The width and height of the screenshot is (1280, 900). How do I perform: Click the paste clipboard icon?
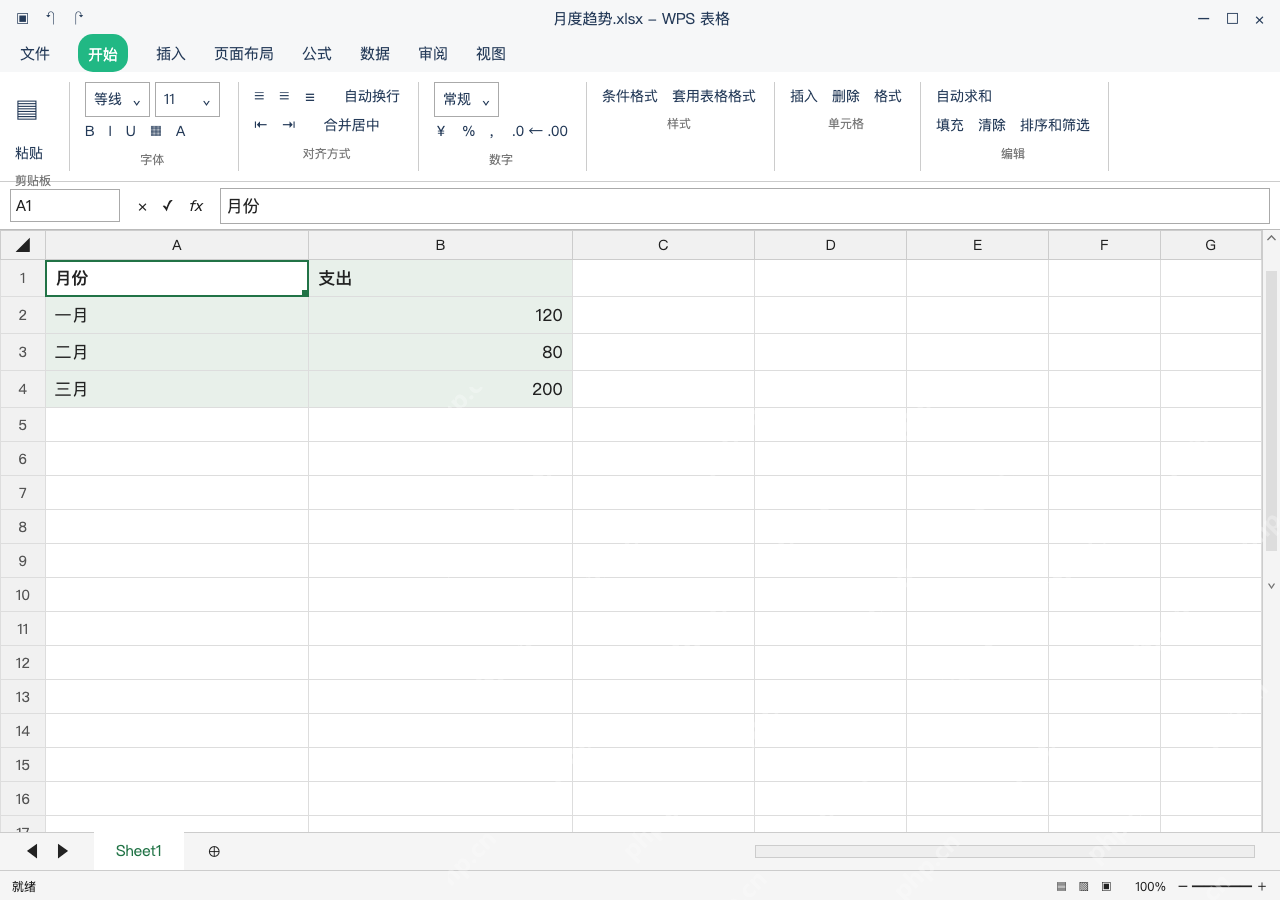click(x=27, y=110)
